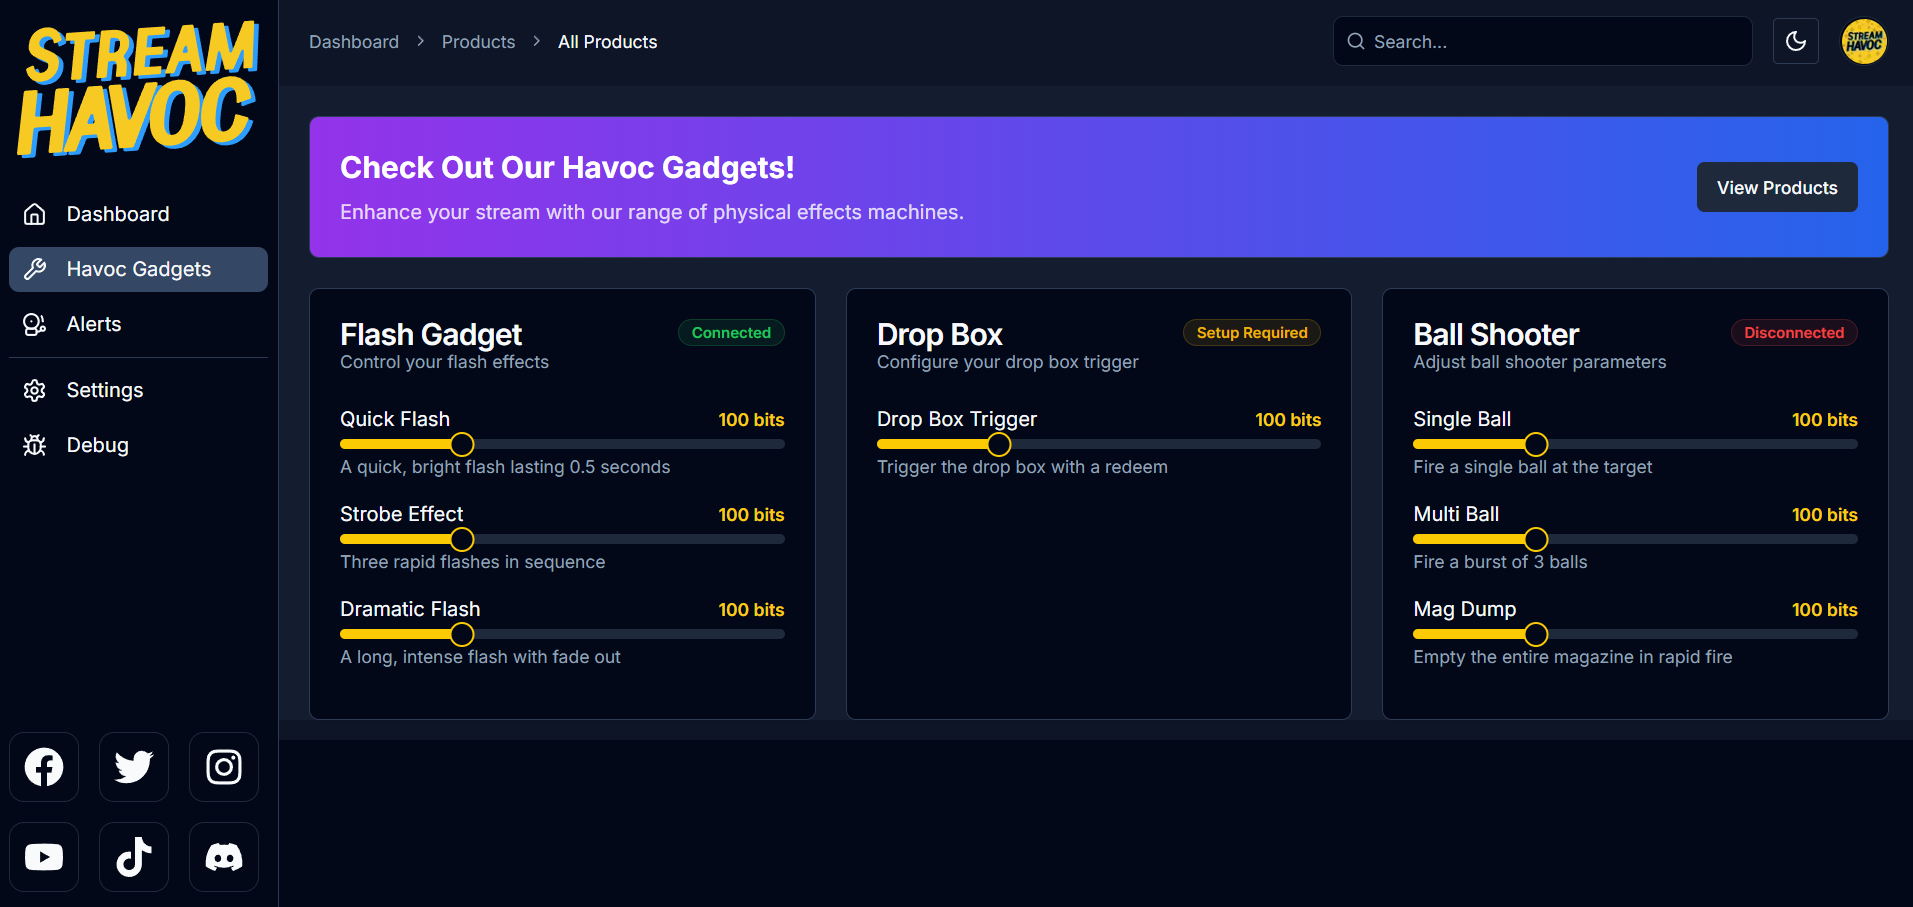Click the Flash Gadget card title
This screenshot has height=907, width=1913.
(x=431, y=334)
